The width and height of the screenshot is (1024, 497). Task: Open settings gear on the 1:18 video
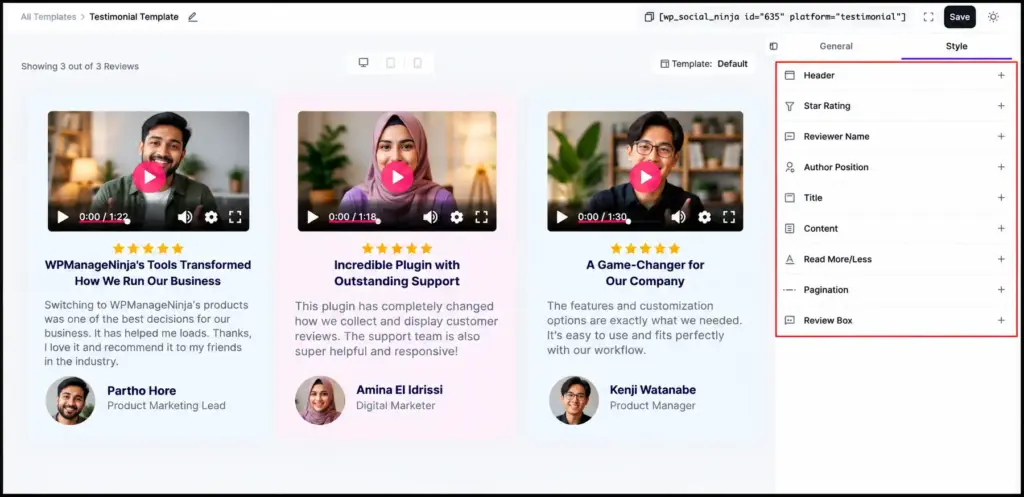456,217
